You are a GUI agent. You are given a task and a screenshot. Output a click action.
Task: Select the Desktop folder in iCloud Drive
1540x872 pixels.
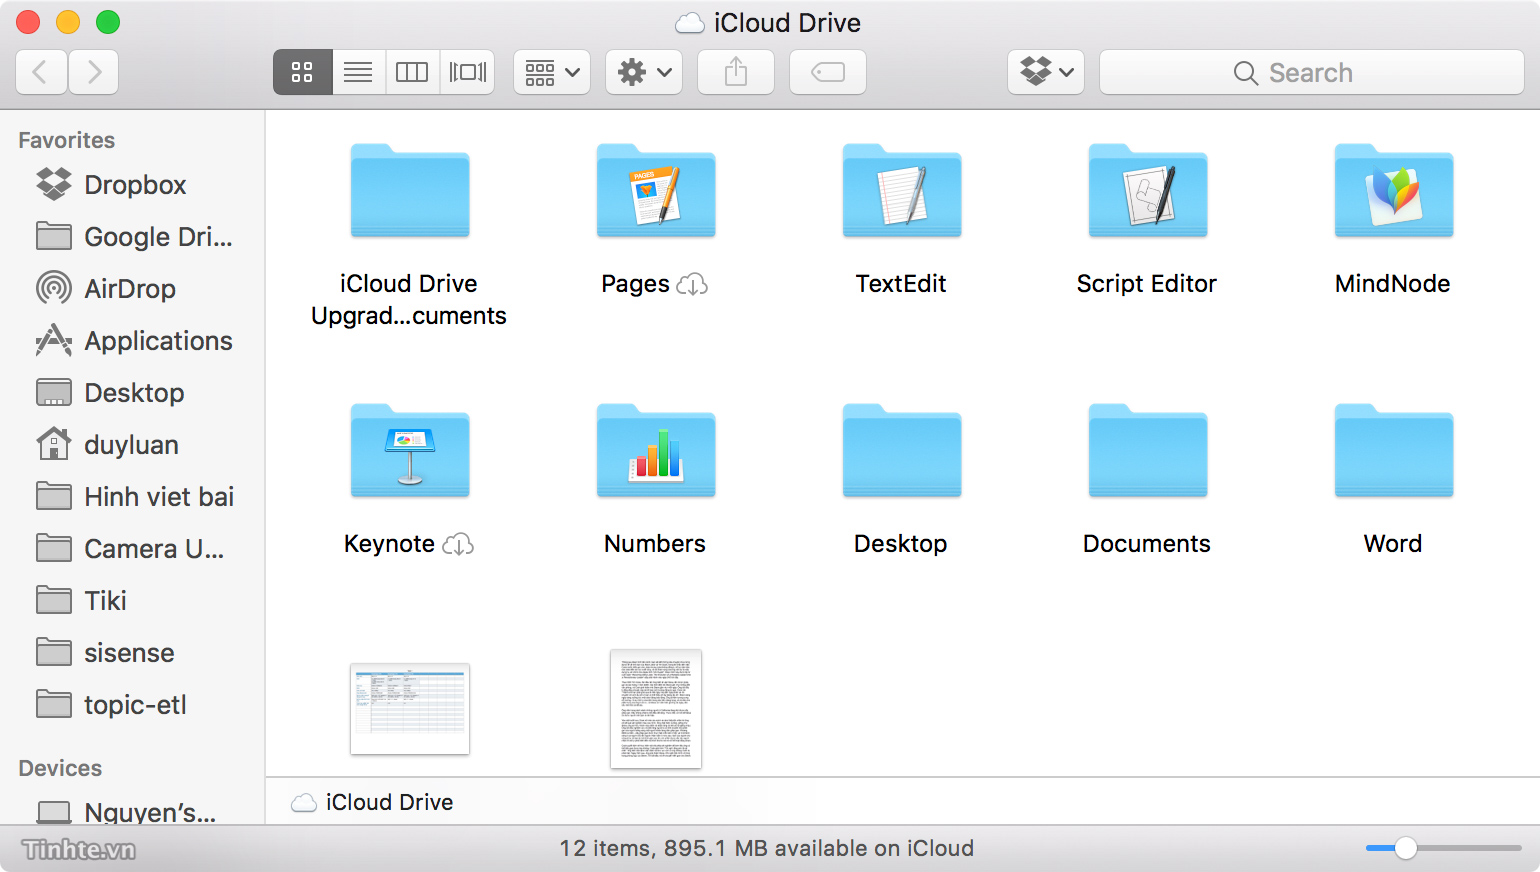[902, 450]
